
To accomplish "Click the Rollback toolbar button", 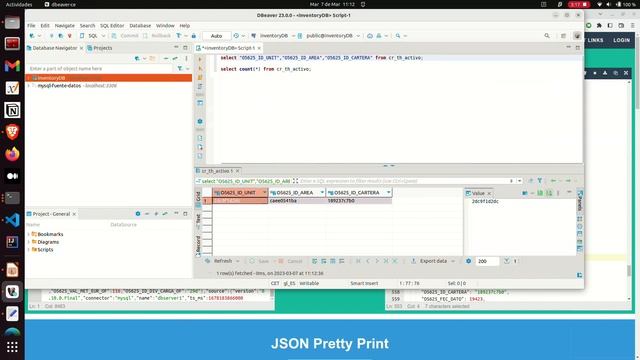I will [158, 36].
